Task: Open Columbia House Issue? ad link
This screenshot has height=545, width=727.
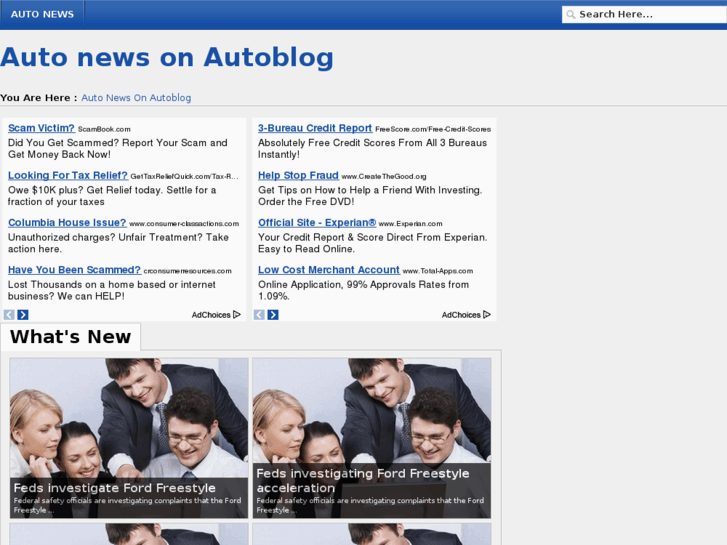Action: click(67, 223)
